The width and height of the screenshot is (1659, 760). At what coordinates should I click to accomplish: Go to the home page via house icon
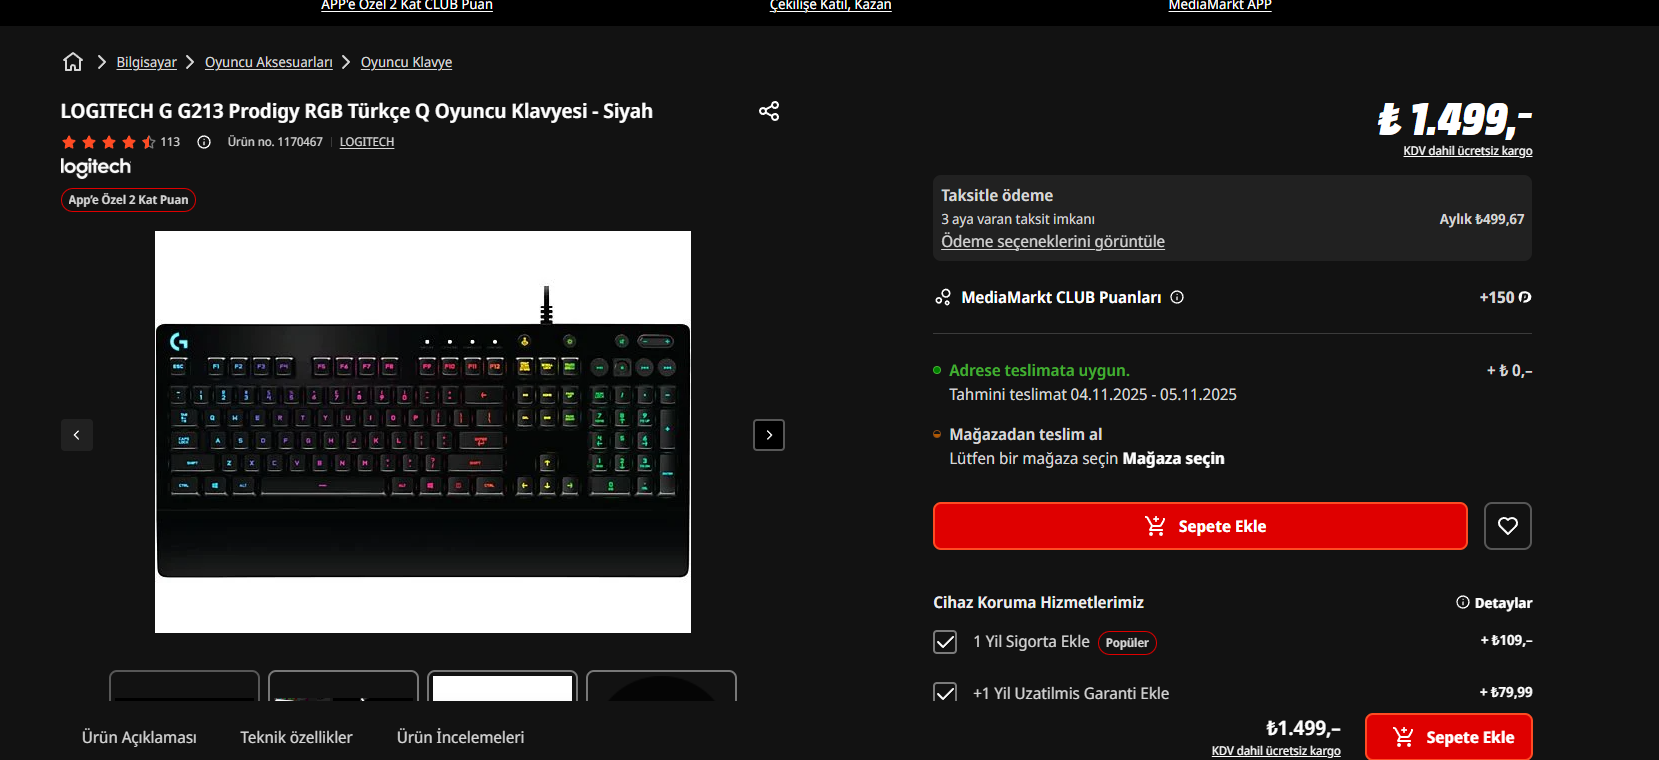coord(73,62)
